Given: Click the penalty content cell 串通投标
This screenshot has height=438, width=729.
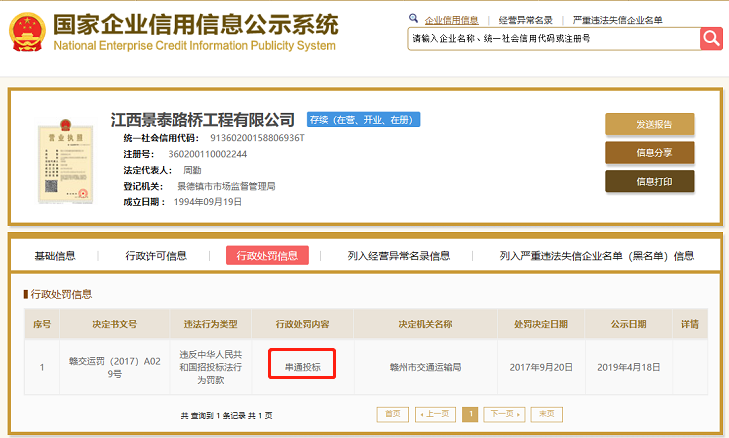Looking at the screenshot, I should [303, 367].
